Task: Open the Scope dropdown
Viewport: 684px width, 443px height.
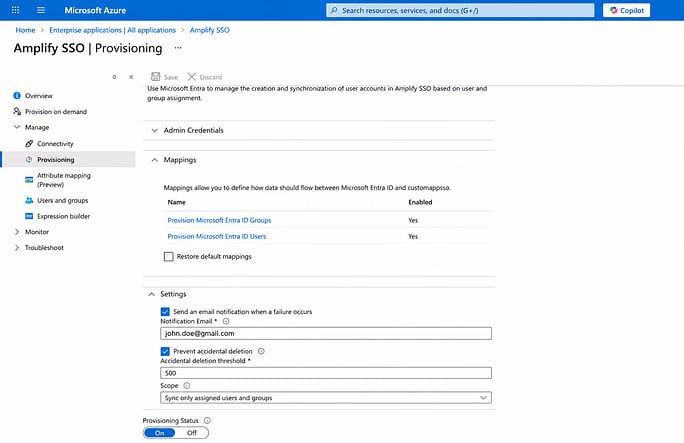Action: (x=326, y=398)
